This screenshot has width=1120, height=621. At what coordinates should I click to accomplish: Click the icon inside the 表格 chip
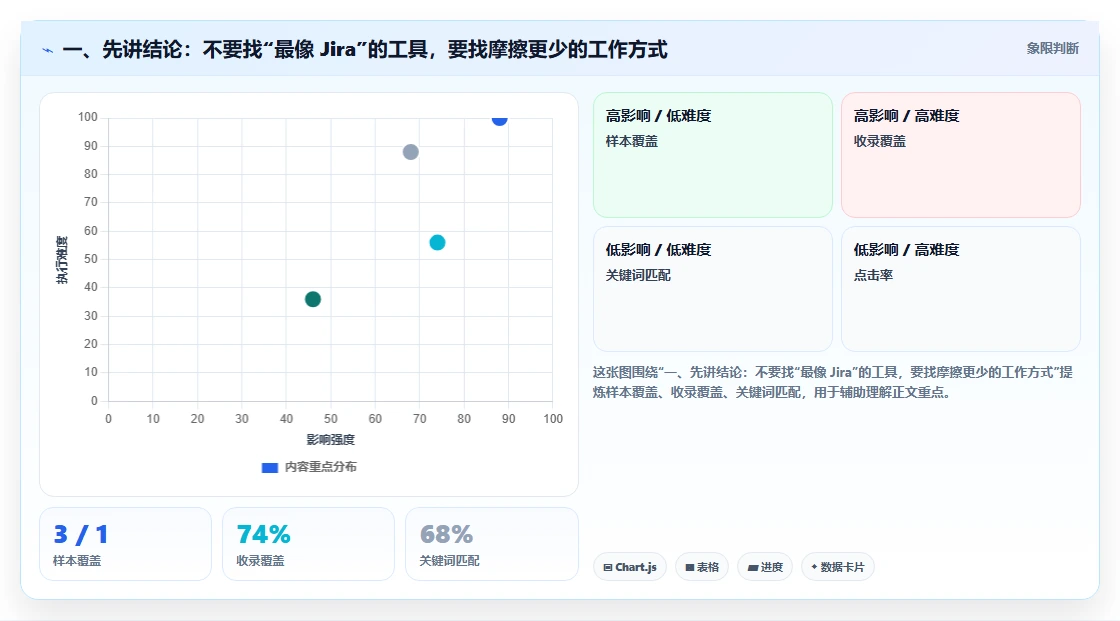(690, 567)
